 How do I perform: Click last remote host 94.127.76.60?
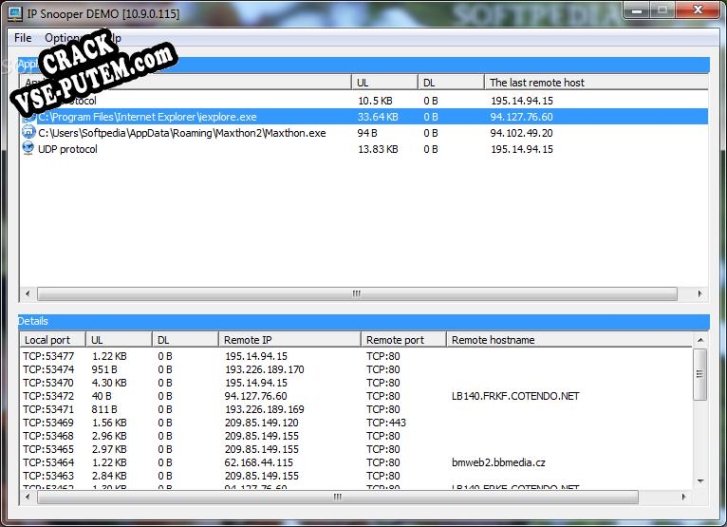click(x=522, y=117)
